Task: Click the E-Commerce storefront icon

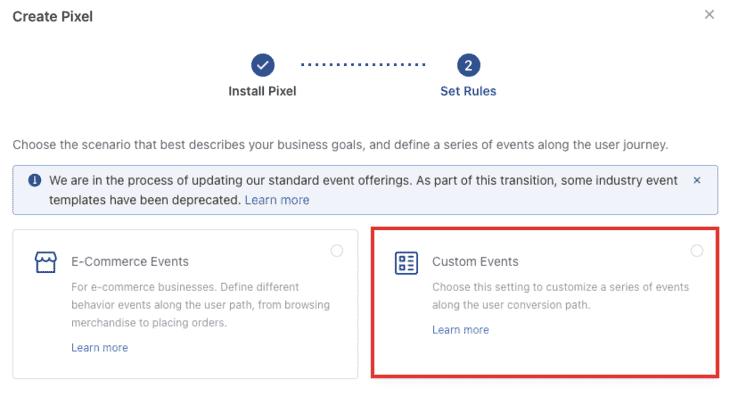Action: point(46,262)
